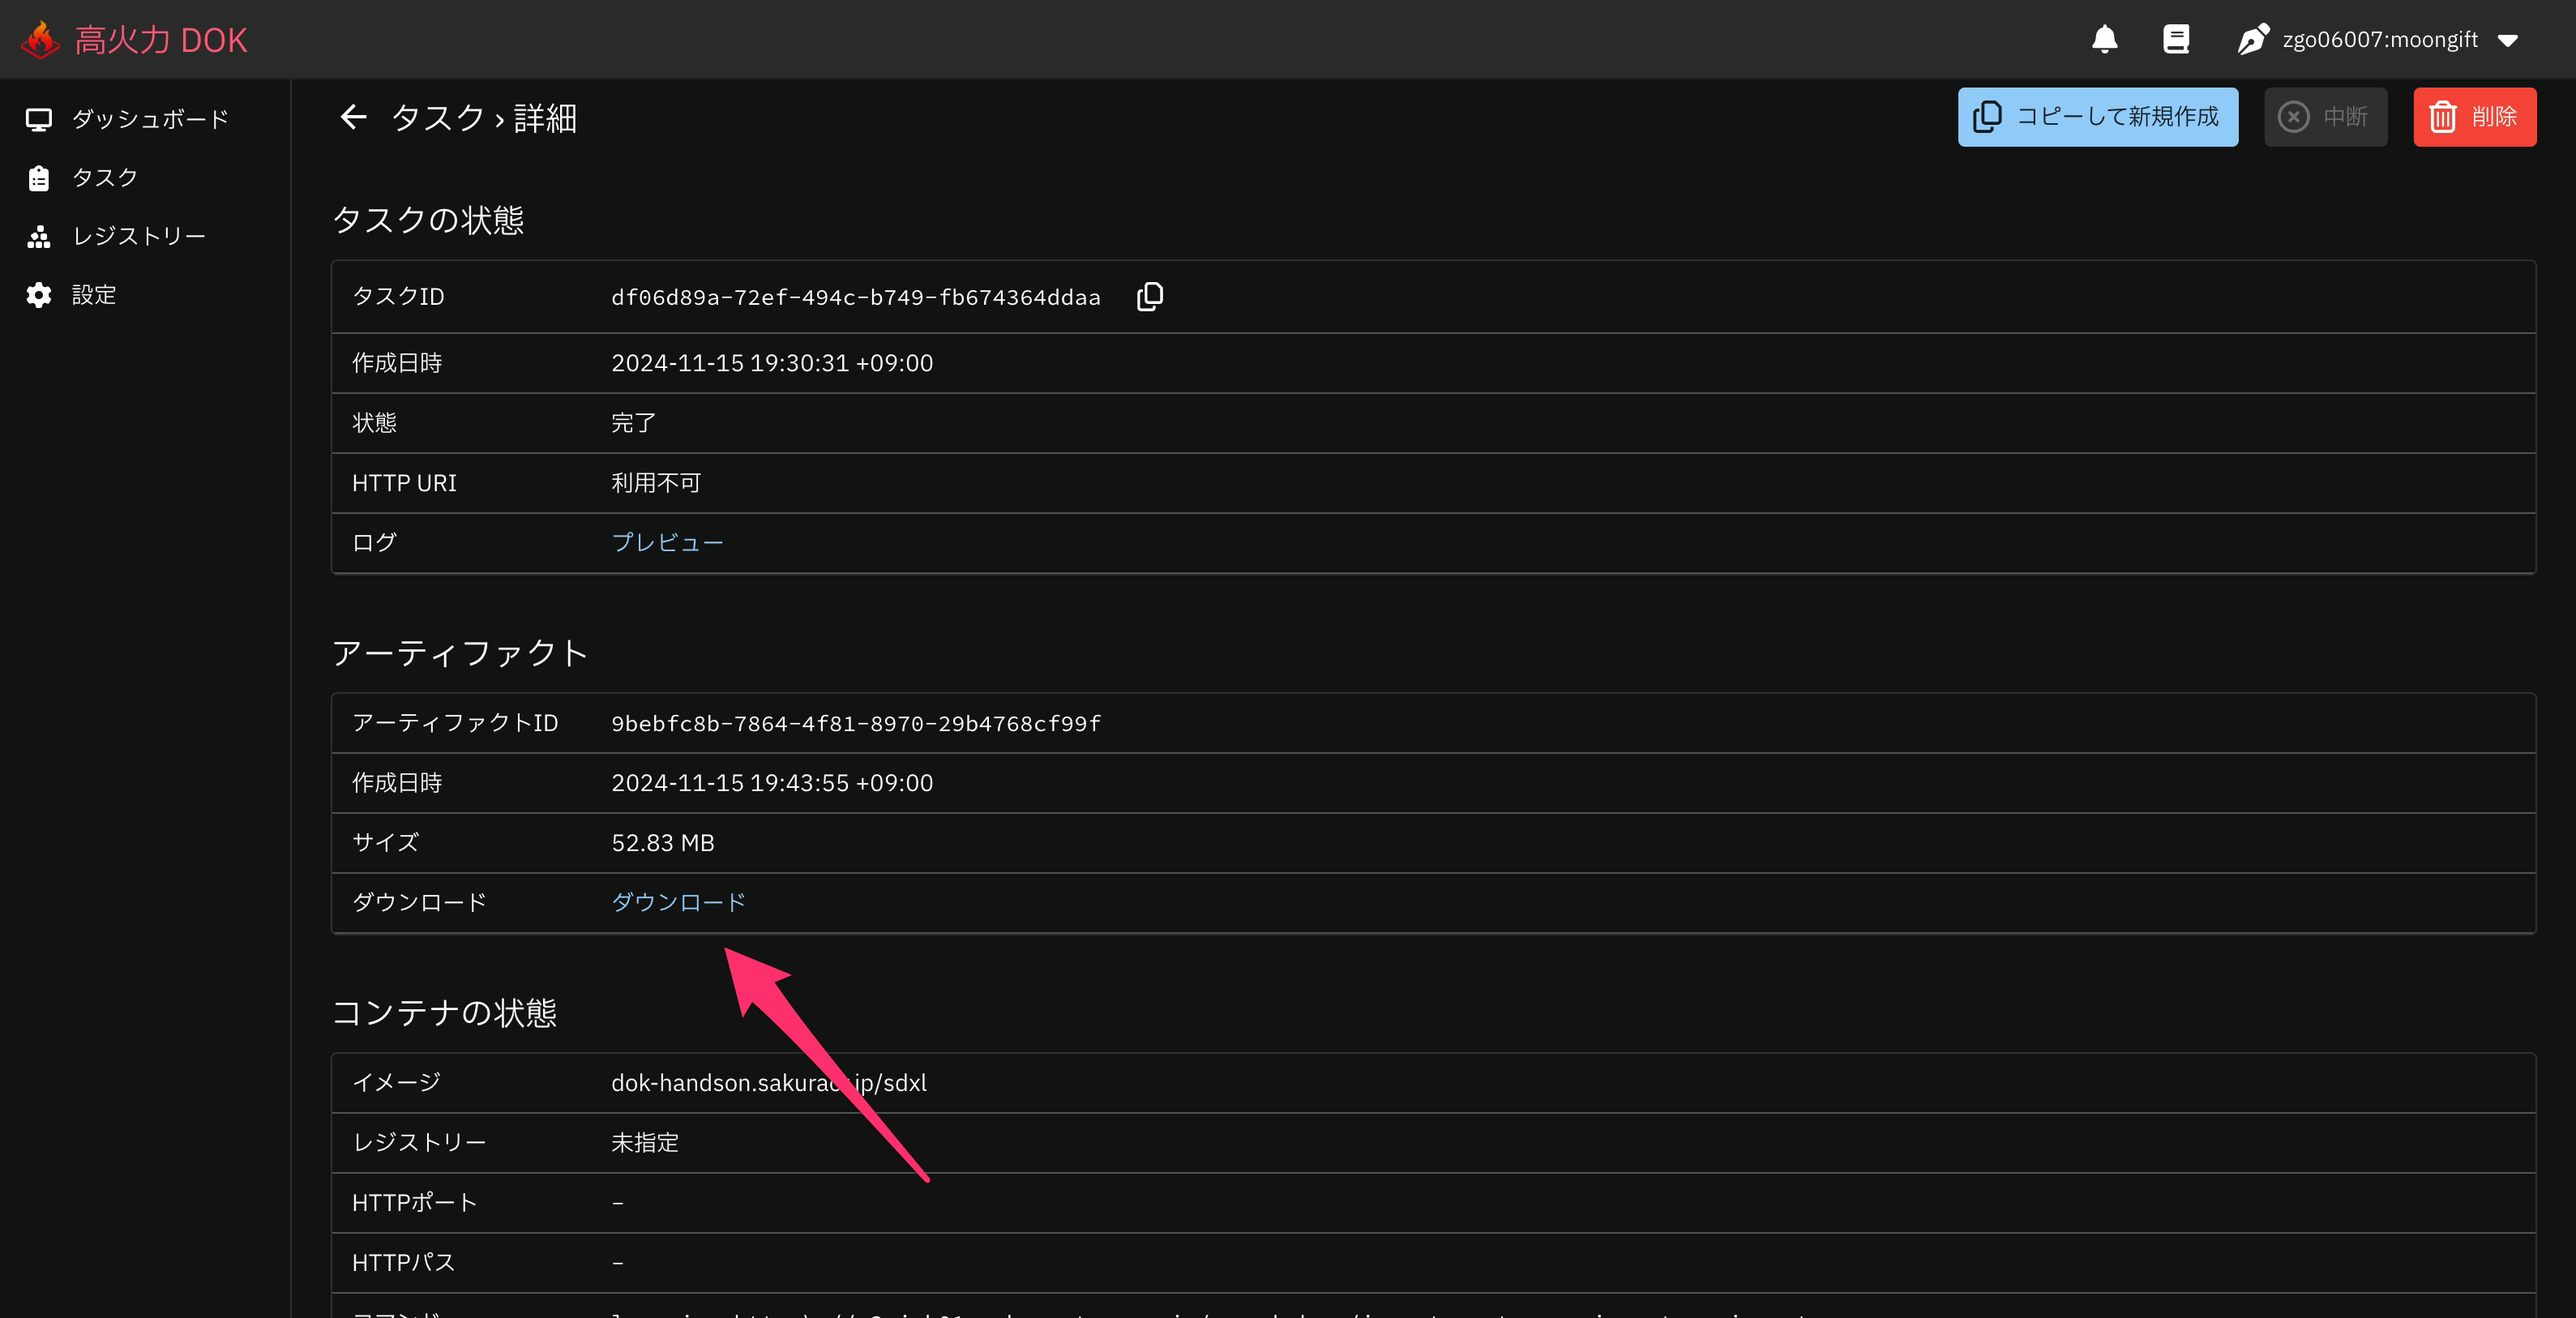The width and height of the screenshot is (2576, 1318).
Task: Click the タスク clipboard icon in sidebar
Action: pyautogui.click(x=39, y=178)
